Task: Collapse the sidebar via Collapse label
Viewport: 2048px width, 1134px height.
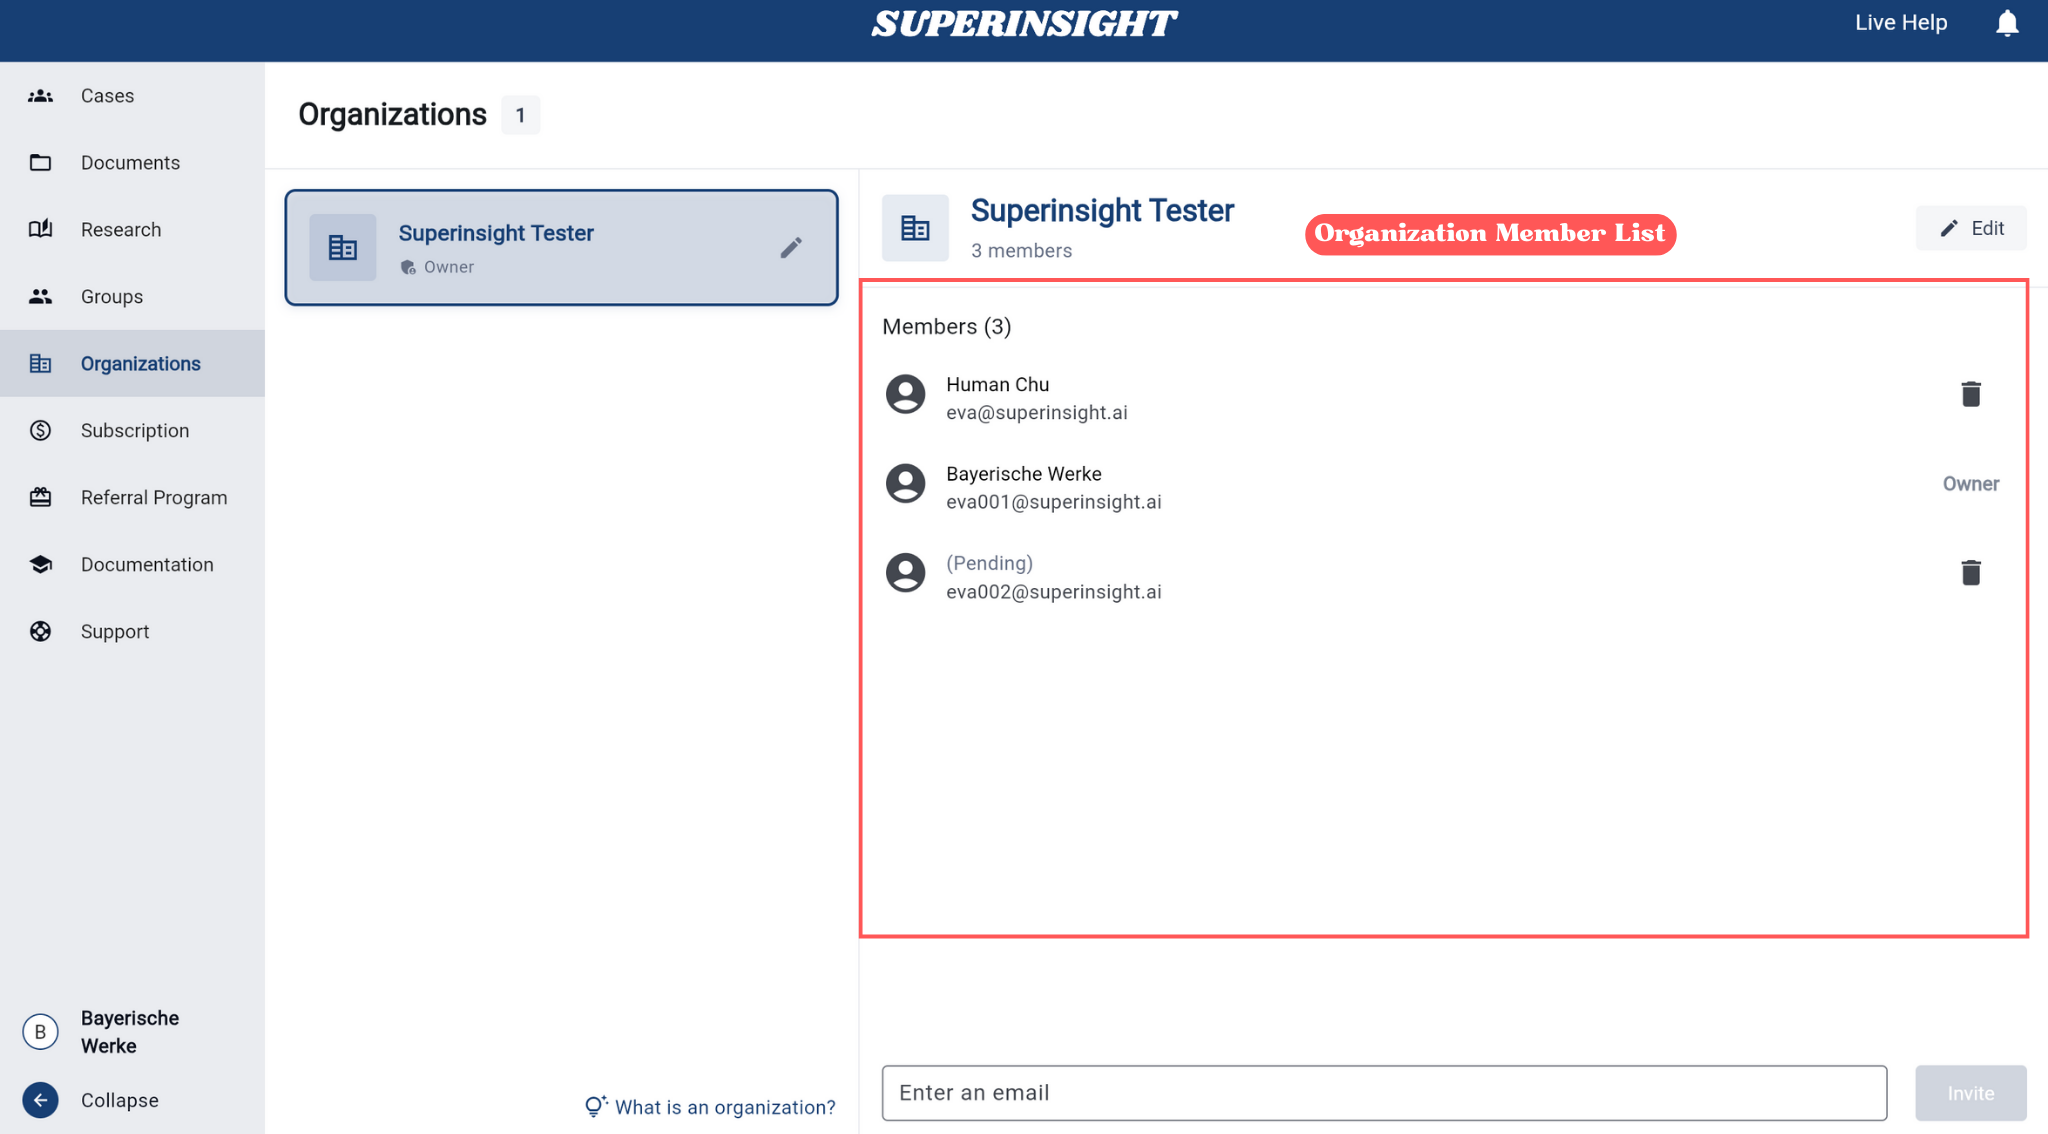Action: tap(120, 1100)
